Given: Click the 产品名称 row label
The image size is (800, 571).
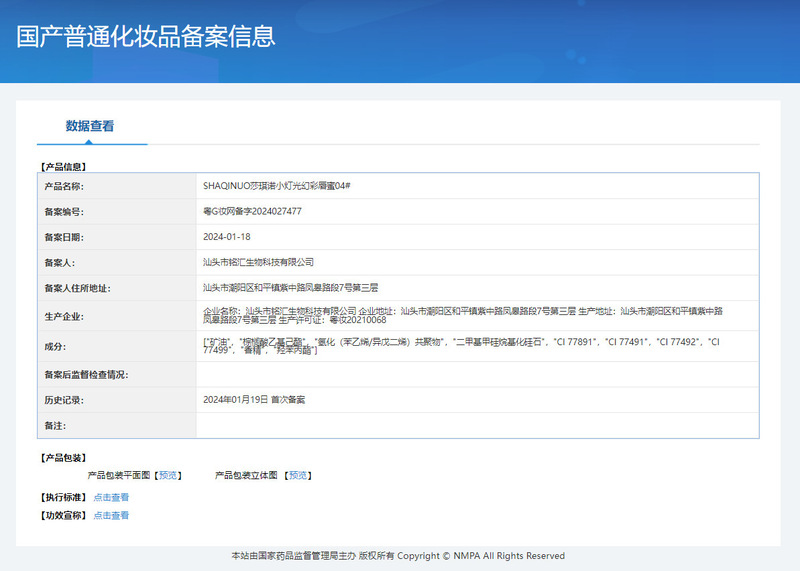Looking at the screenshot, I should (x=64, y=186).
